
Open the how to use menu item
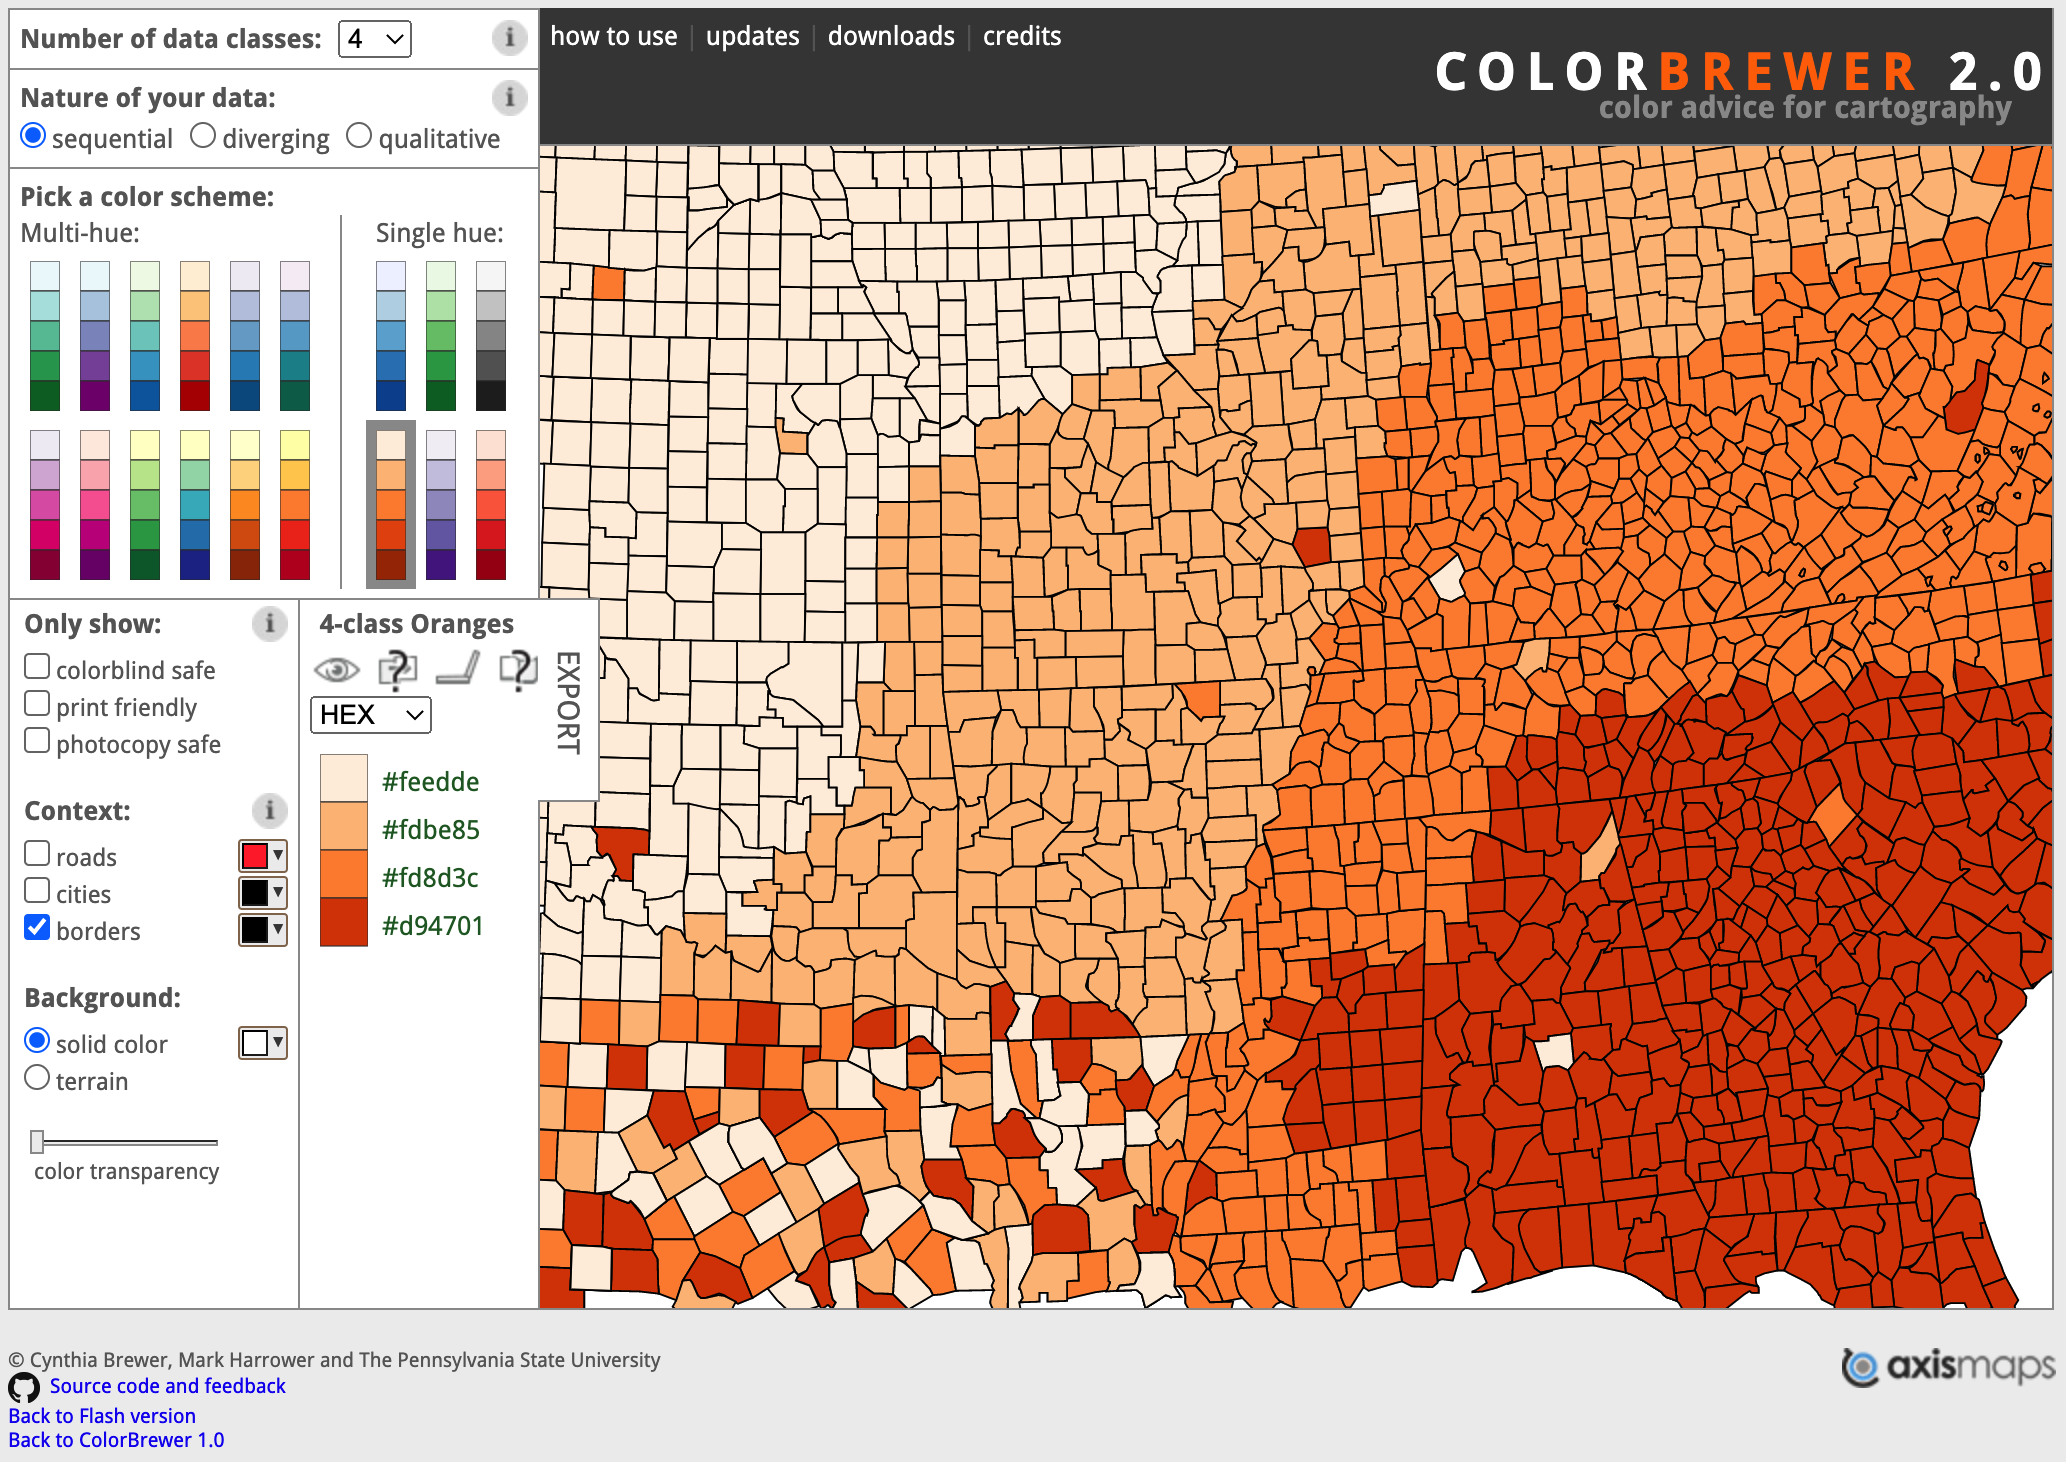pos(613,36)
